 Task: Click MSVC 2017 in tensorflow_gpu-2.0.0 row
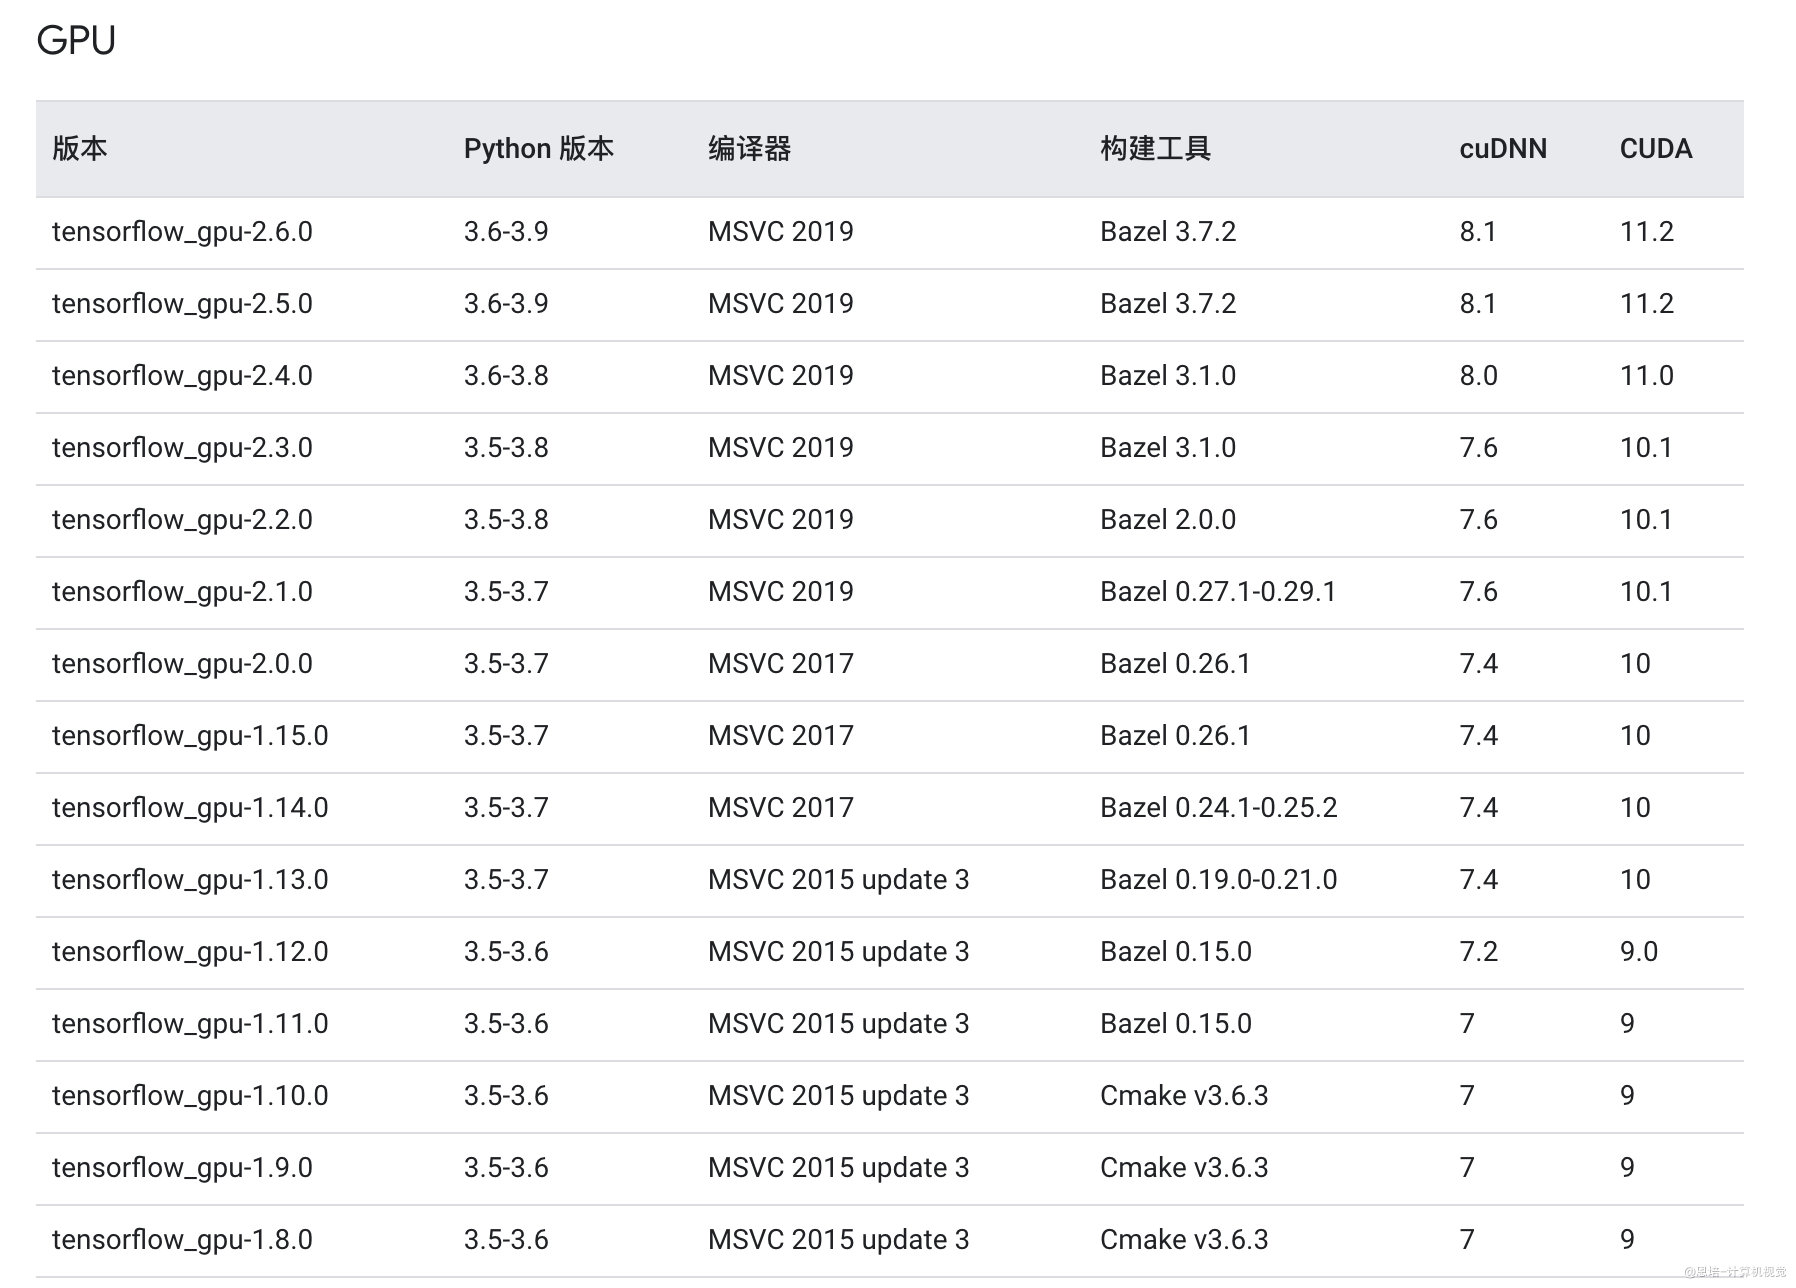(781, 664)
